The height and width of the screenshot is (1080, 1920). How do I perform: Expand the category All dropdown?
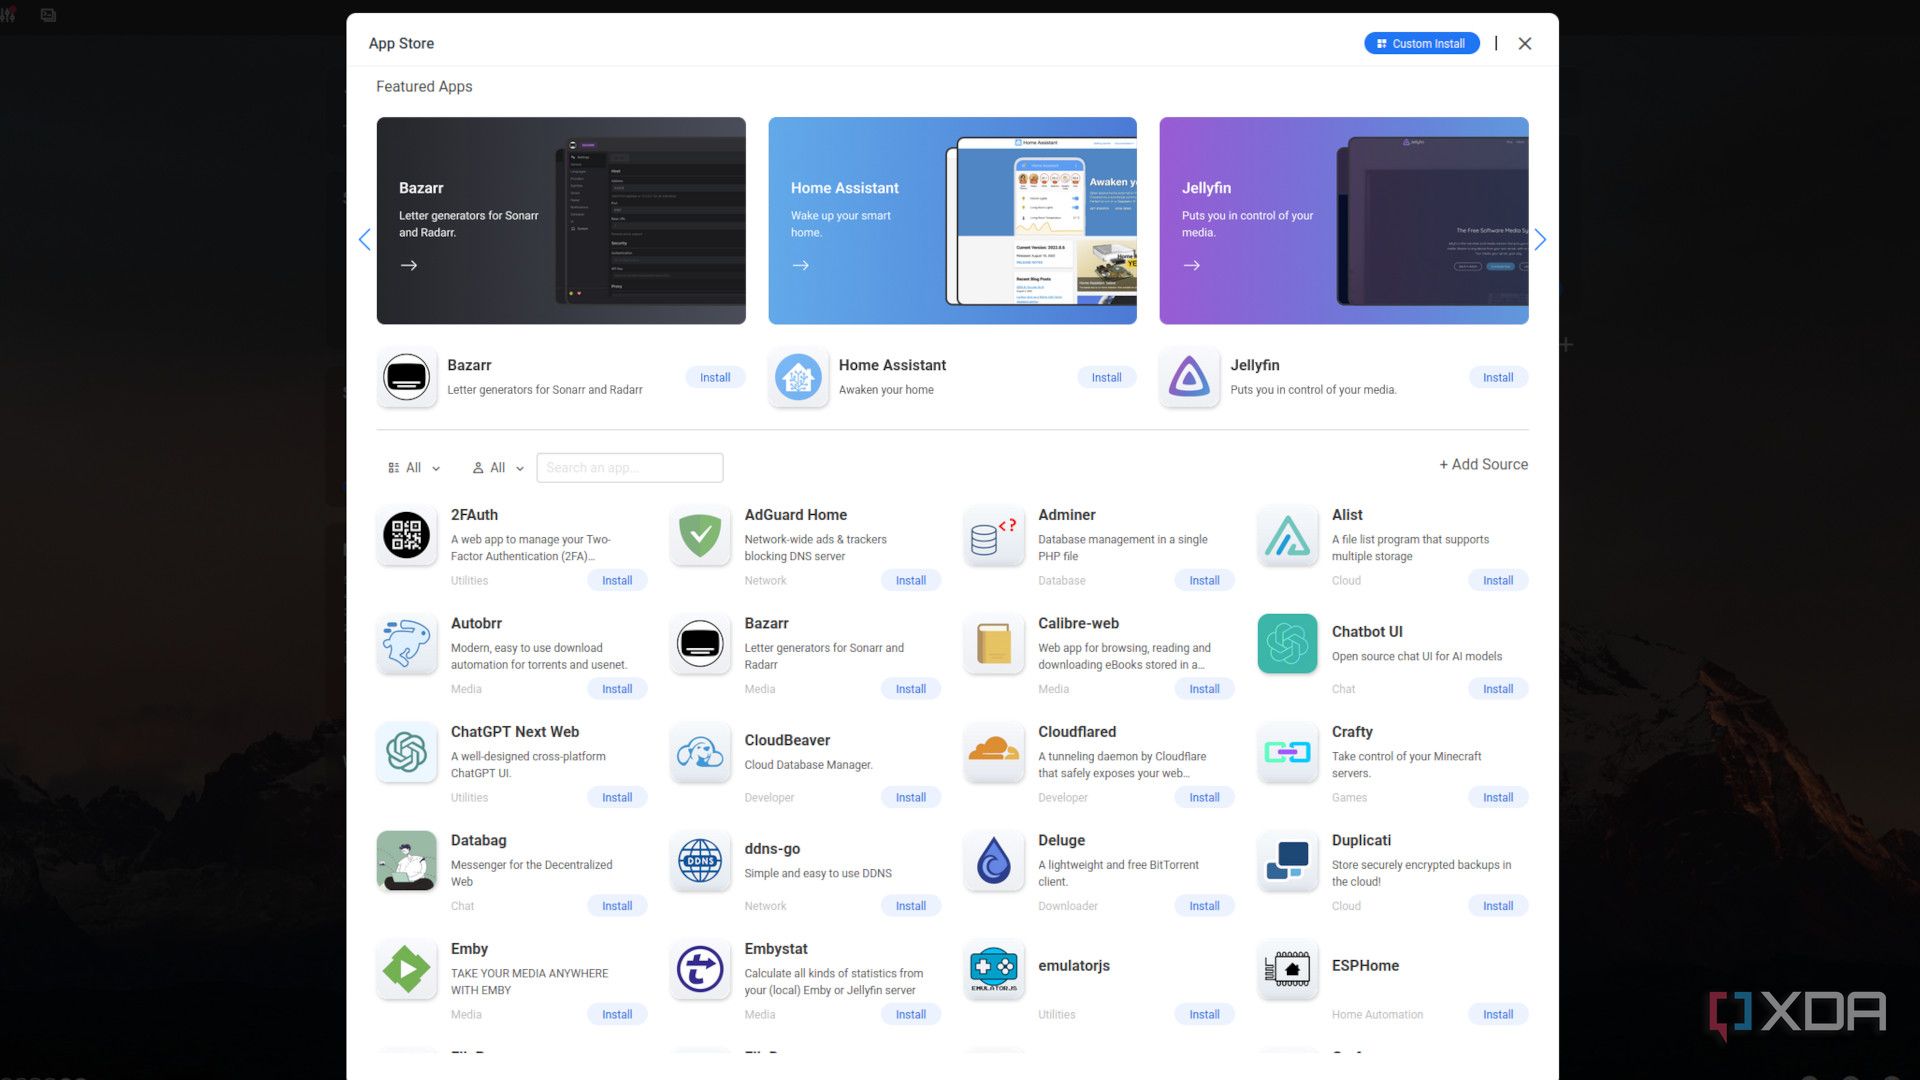click(x=414, y=468)
